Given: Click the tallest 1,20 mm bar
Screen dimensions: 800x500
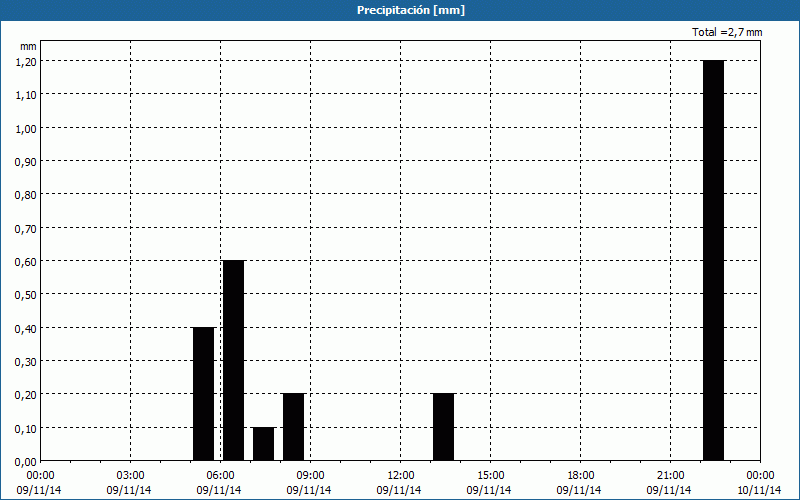Looking at the screenshot, I should [x=713, y=261].
